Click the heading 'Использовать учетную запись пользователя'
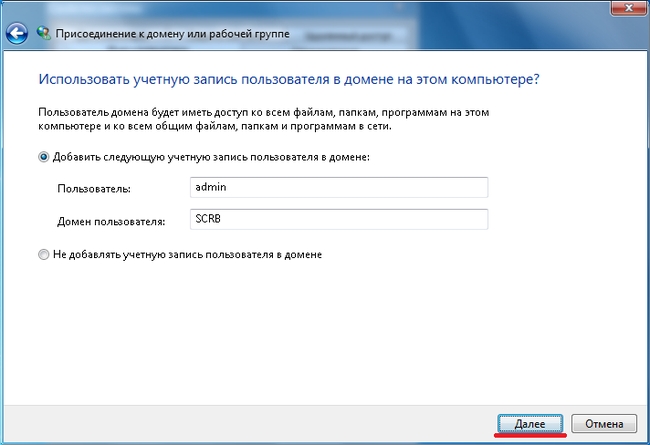 coord(289,79)
